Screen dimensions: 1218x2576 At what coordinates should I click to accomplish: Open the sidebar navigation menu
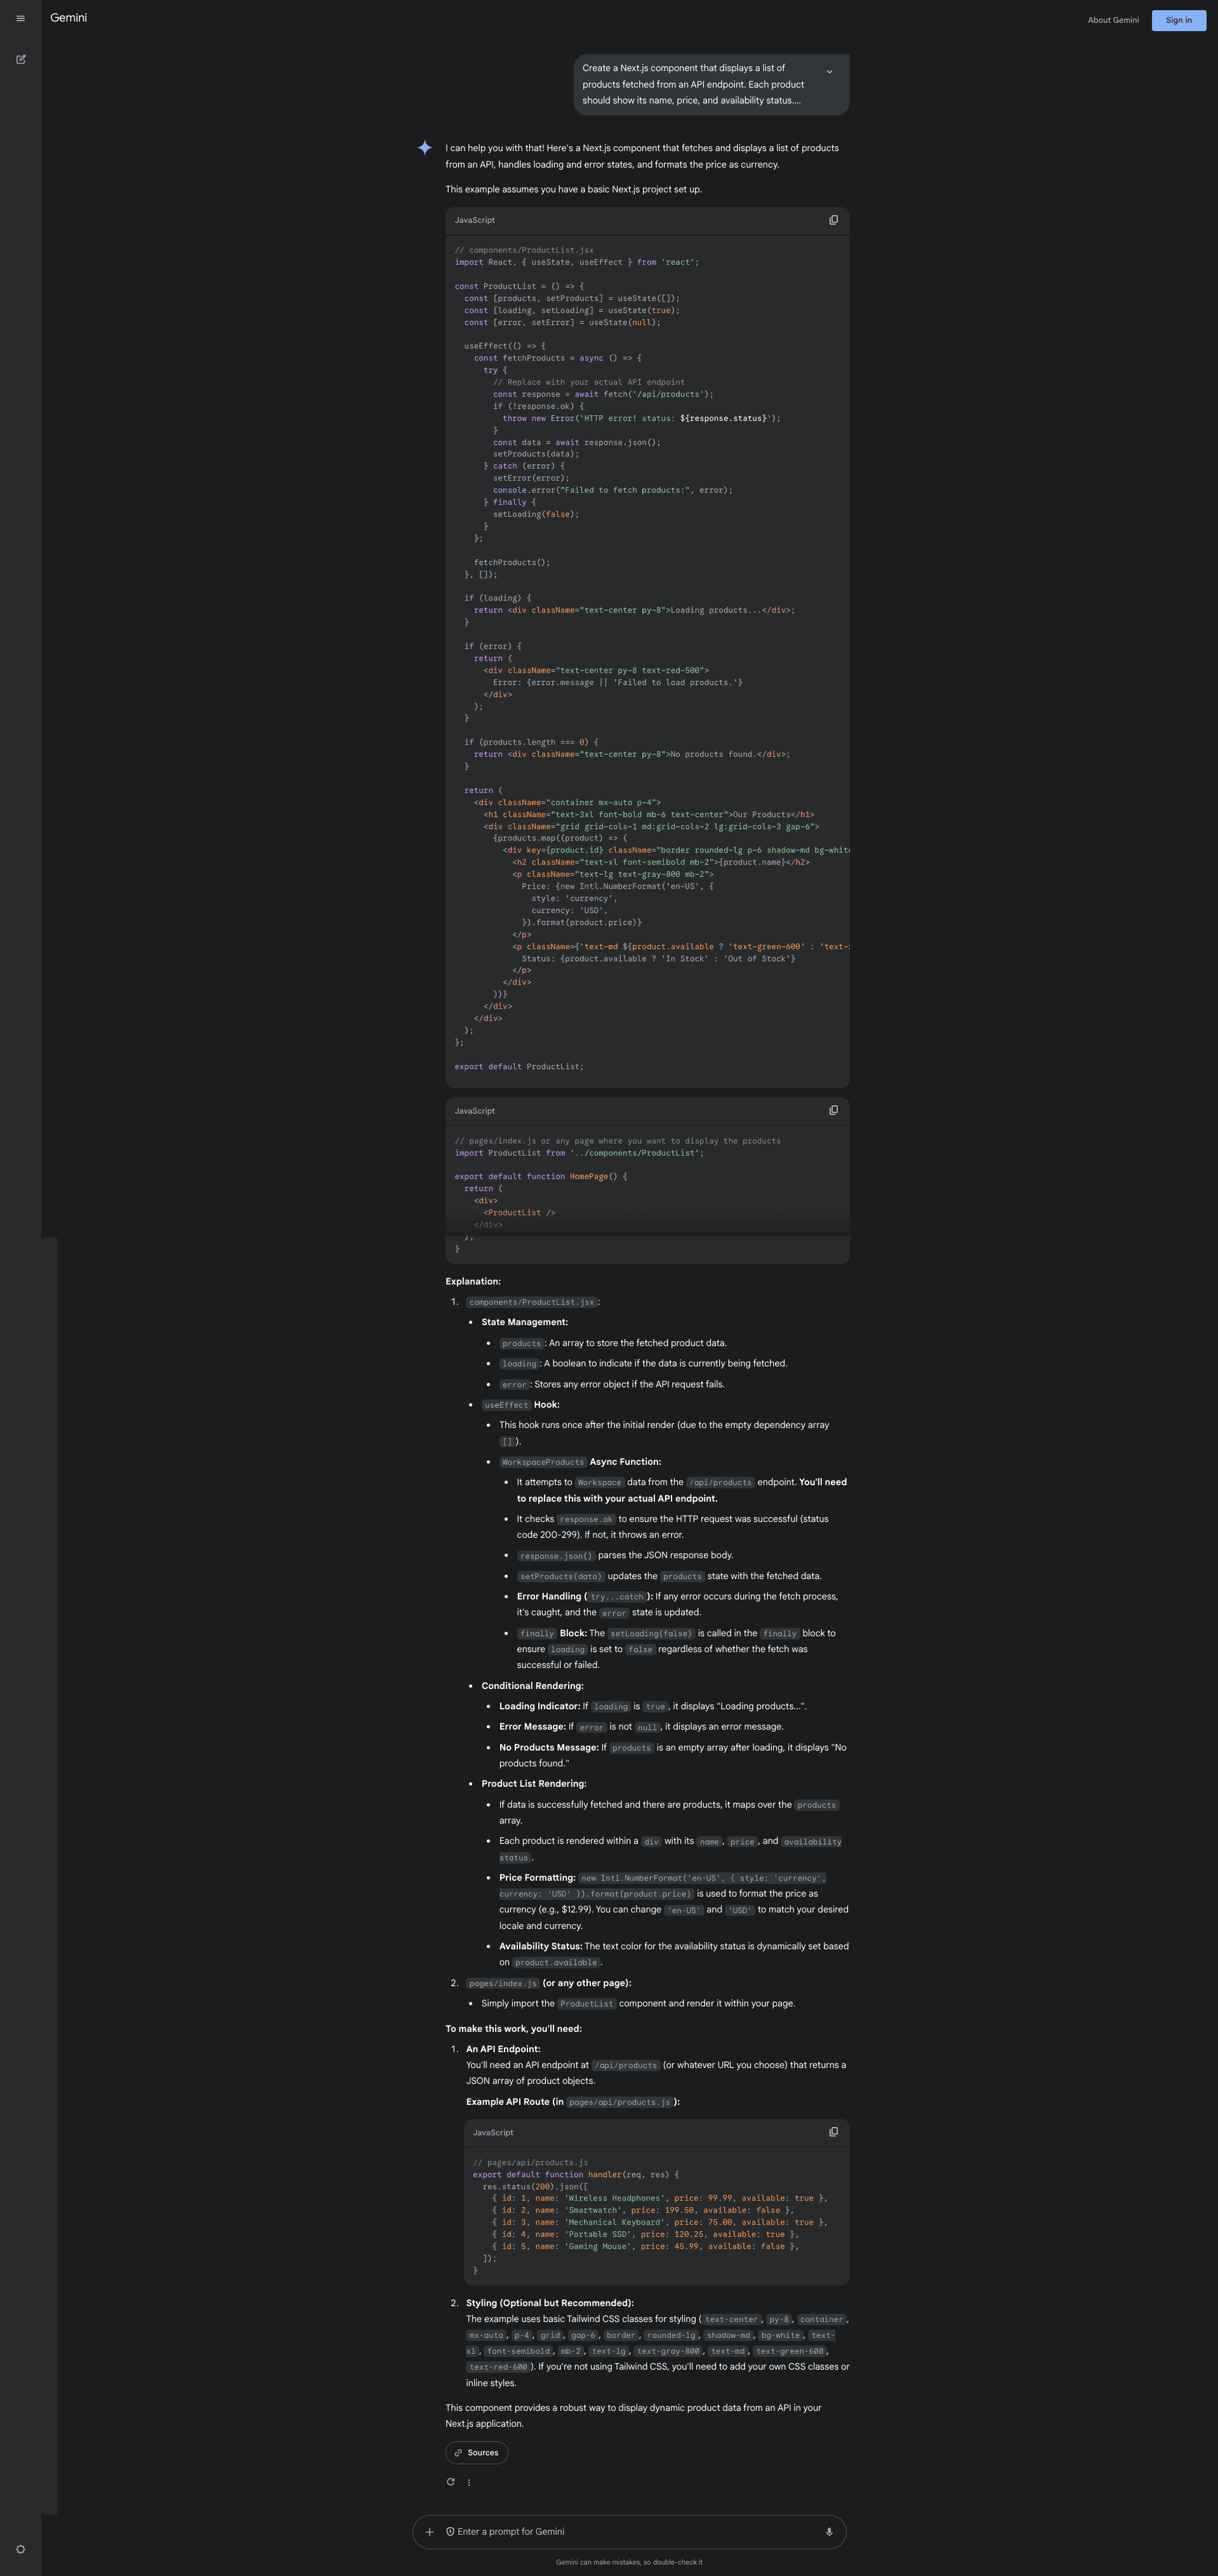point(20,18)
